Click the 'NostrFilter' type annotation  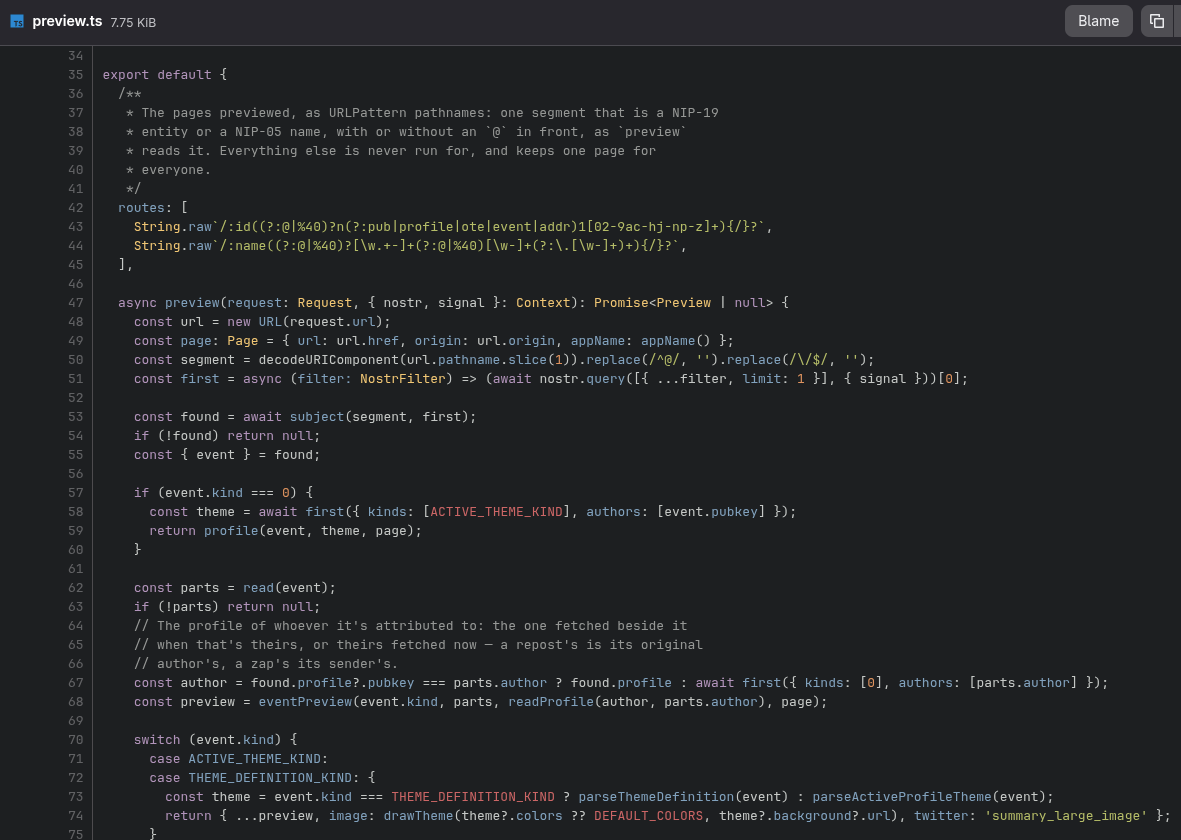coord(402,378)
